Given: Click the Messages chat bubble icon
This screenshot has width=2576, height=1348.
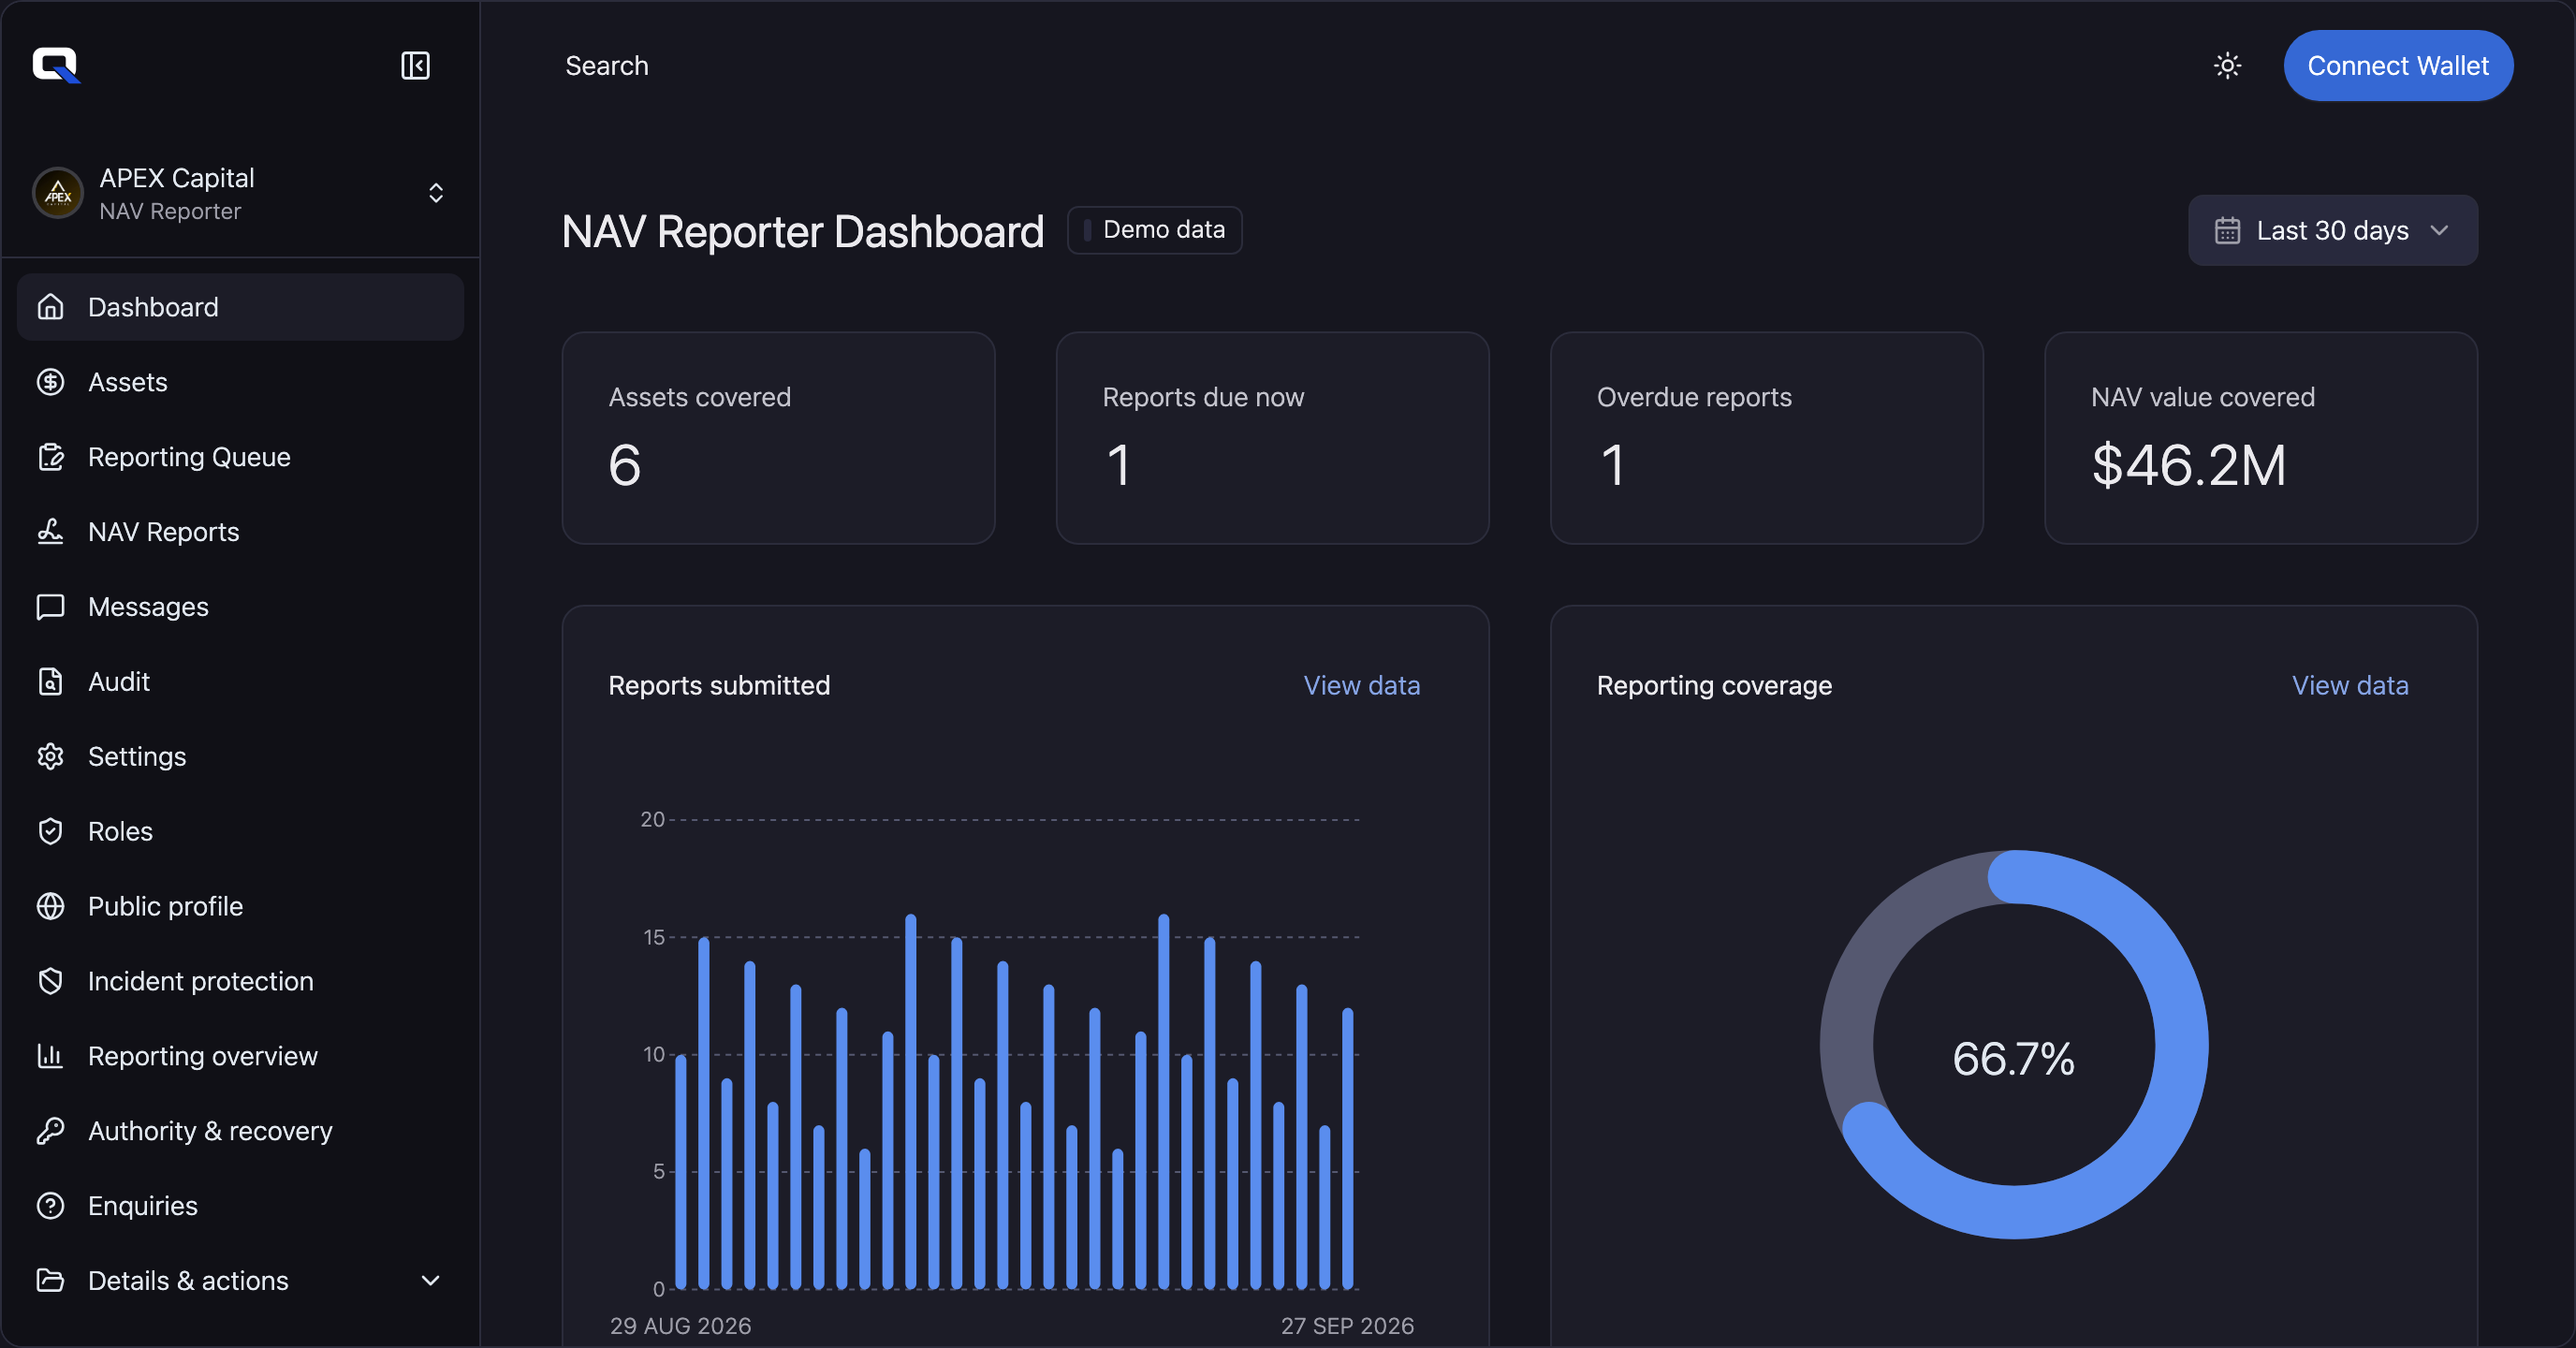Looking at the screenshot, I should click(x=50, y=607).
